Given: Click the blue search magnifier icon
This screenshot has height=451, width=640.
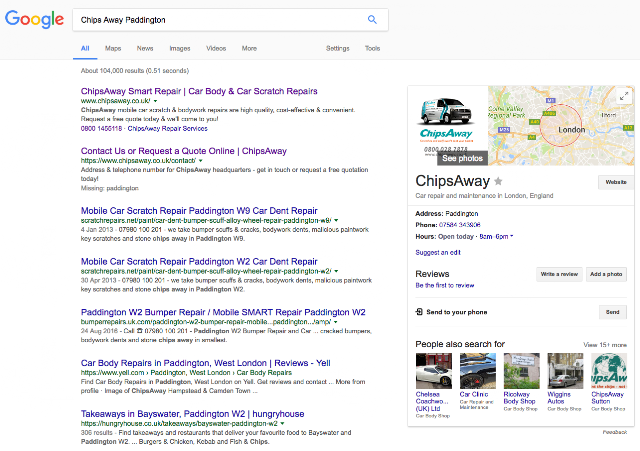Looking at the screenshot, I should click(x=372, y=19).
